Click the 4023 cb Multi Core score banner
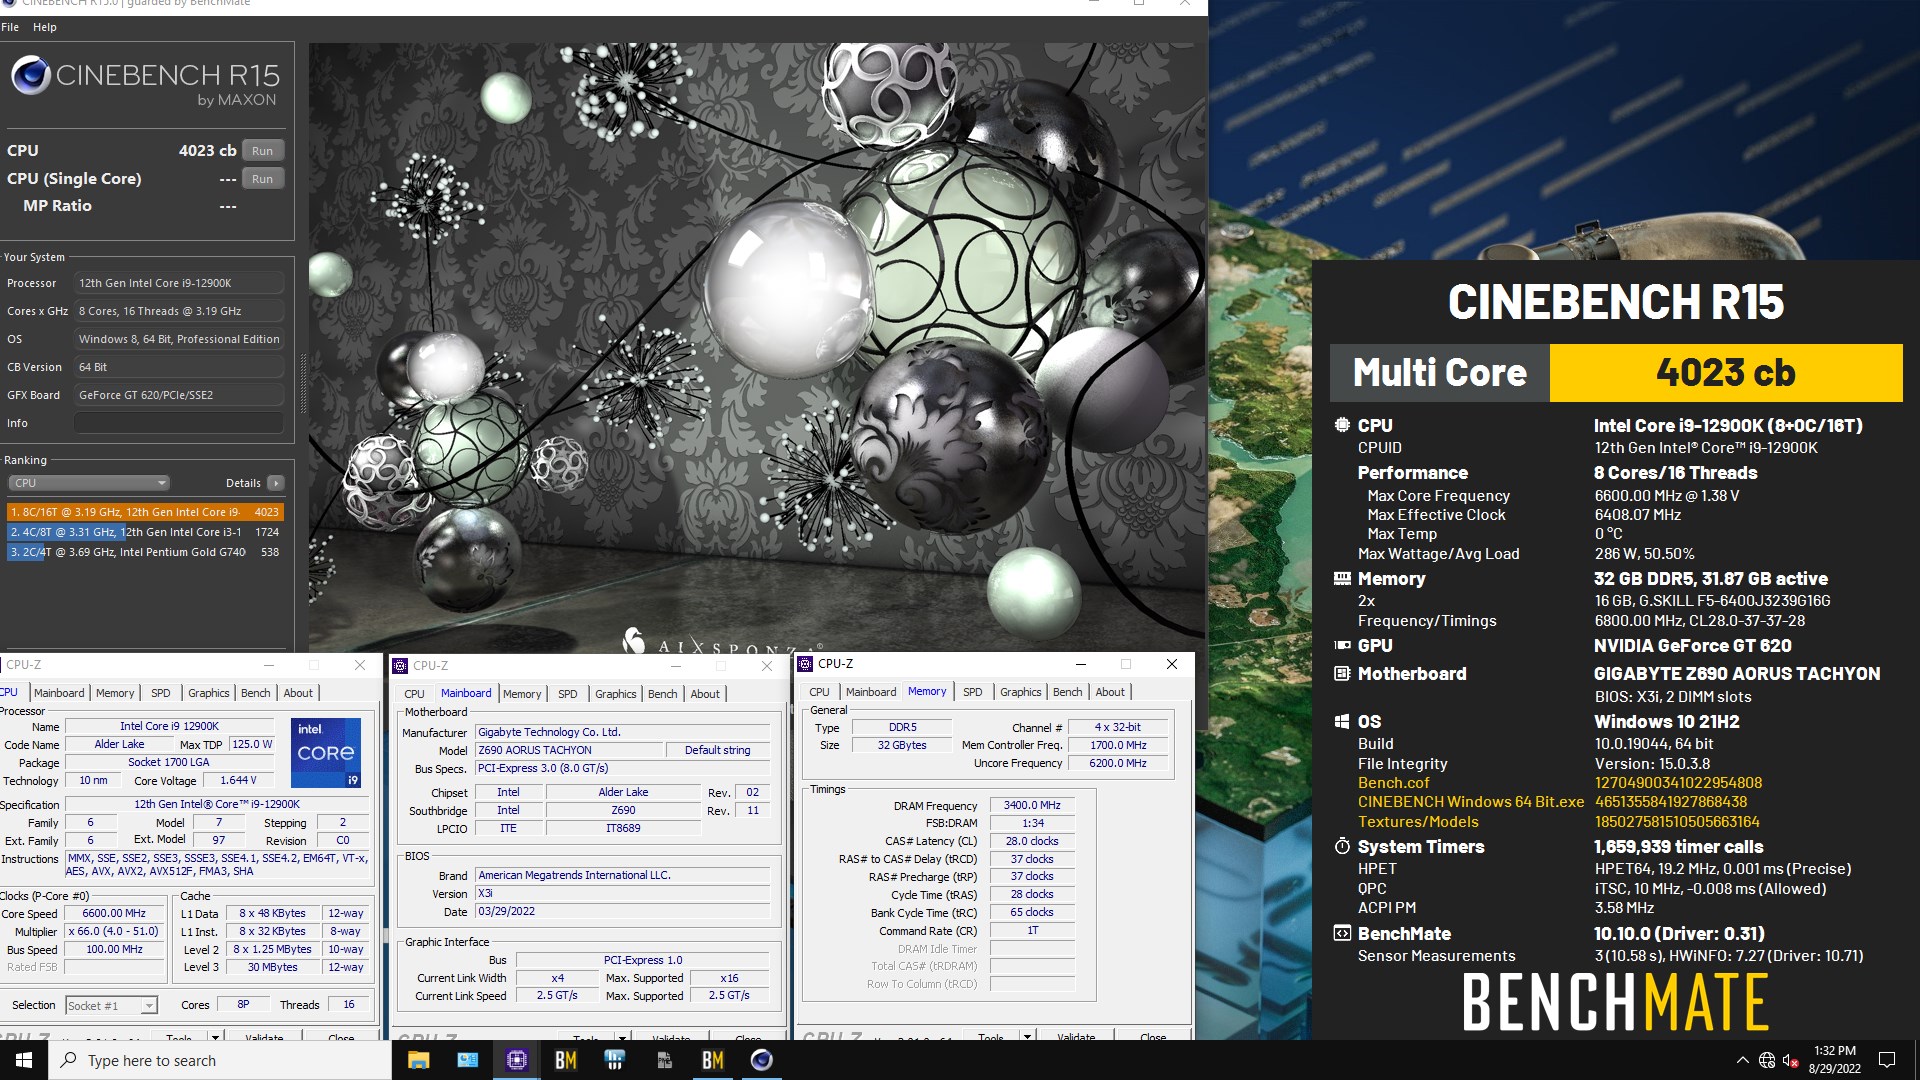Image resolution: width=1920 pixels, height=1080 pixels. point(1725,373)
